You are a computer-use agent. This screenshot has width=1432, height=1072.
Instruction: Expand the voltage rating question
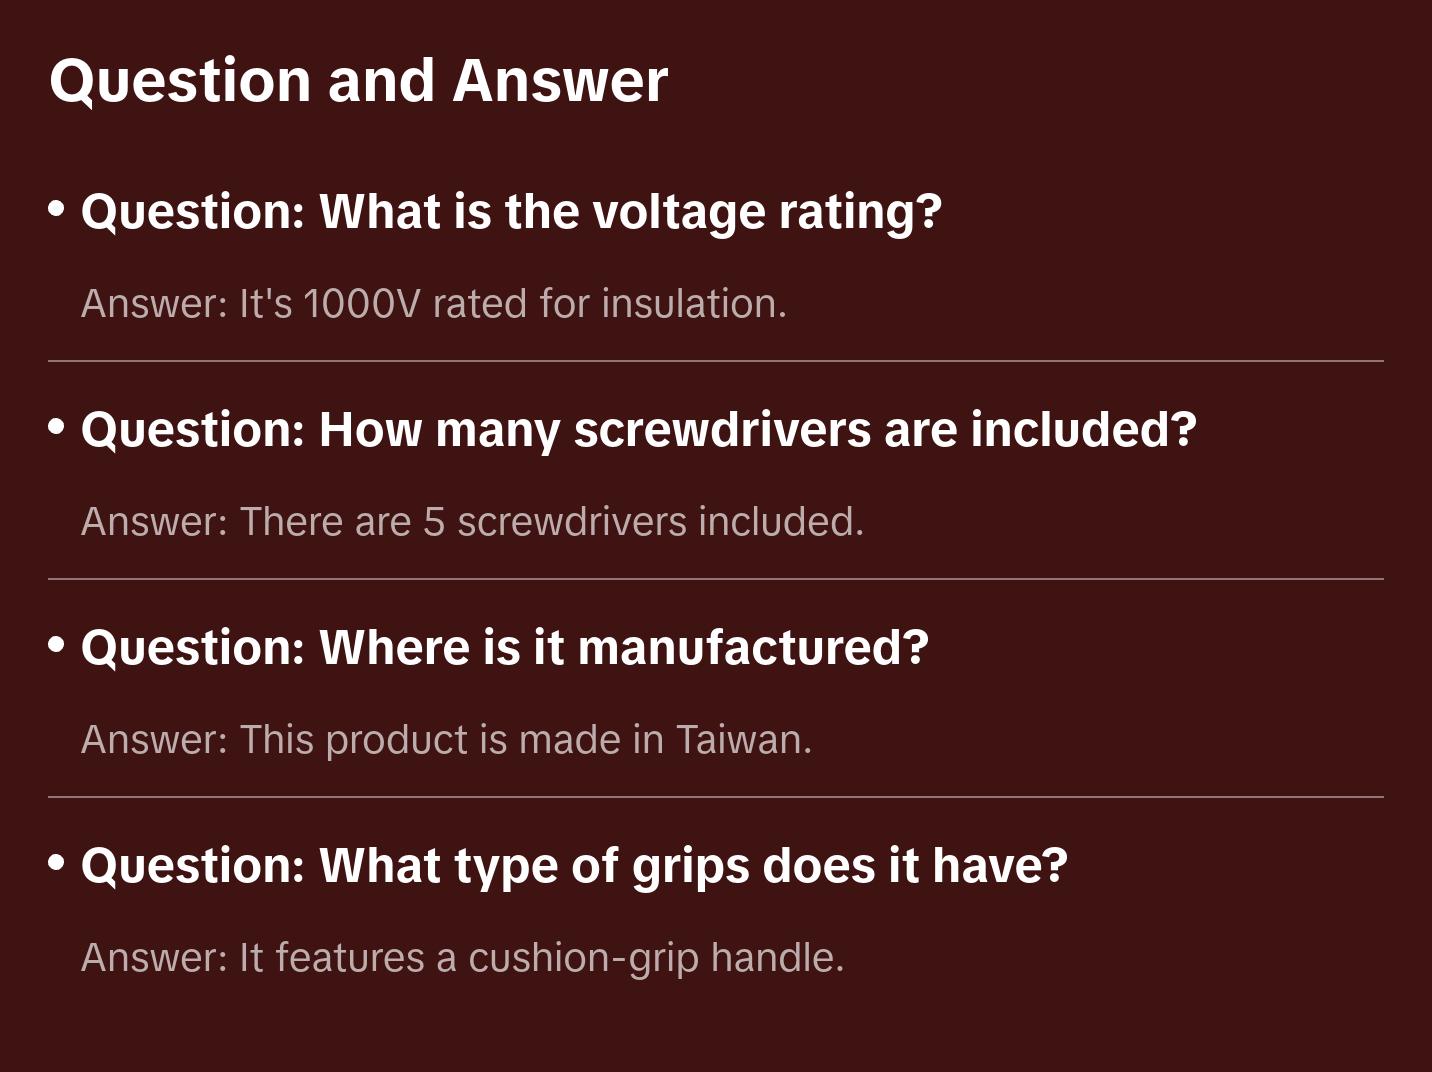[x=511, y=212]
